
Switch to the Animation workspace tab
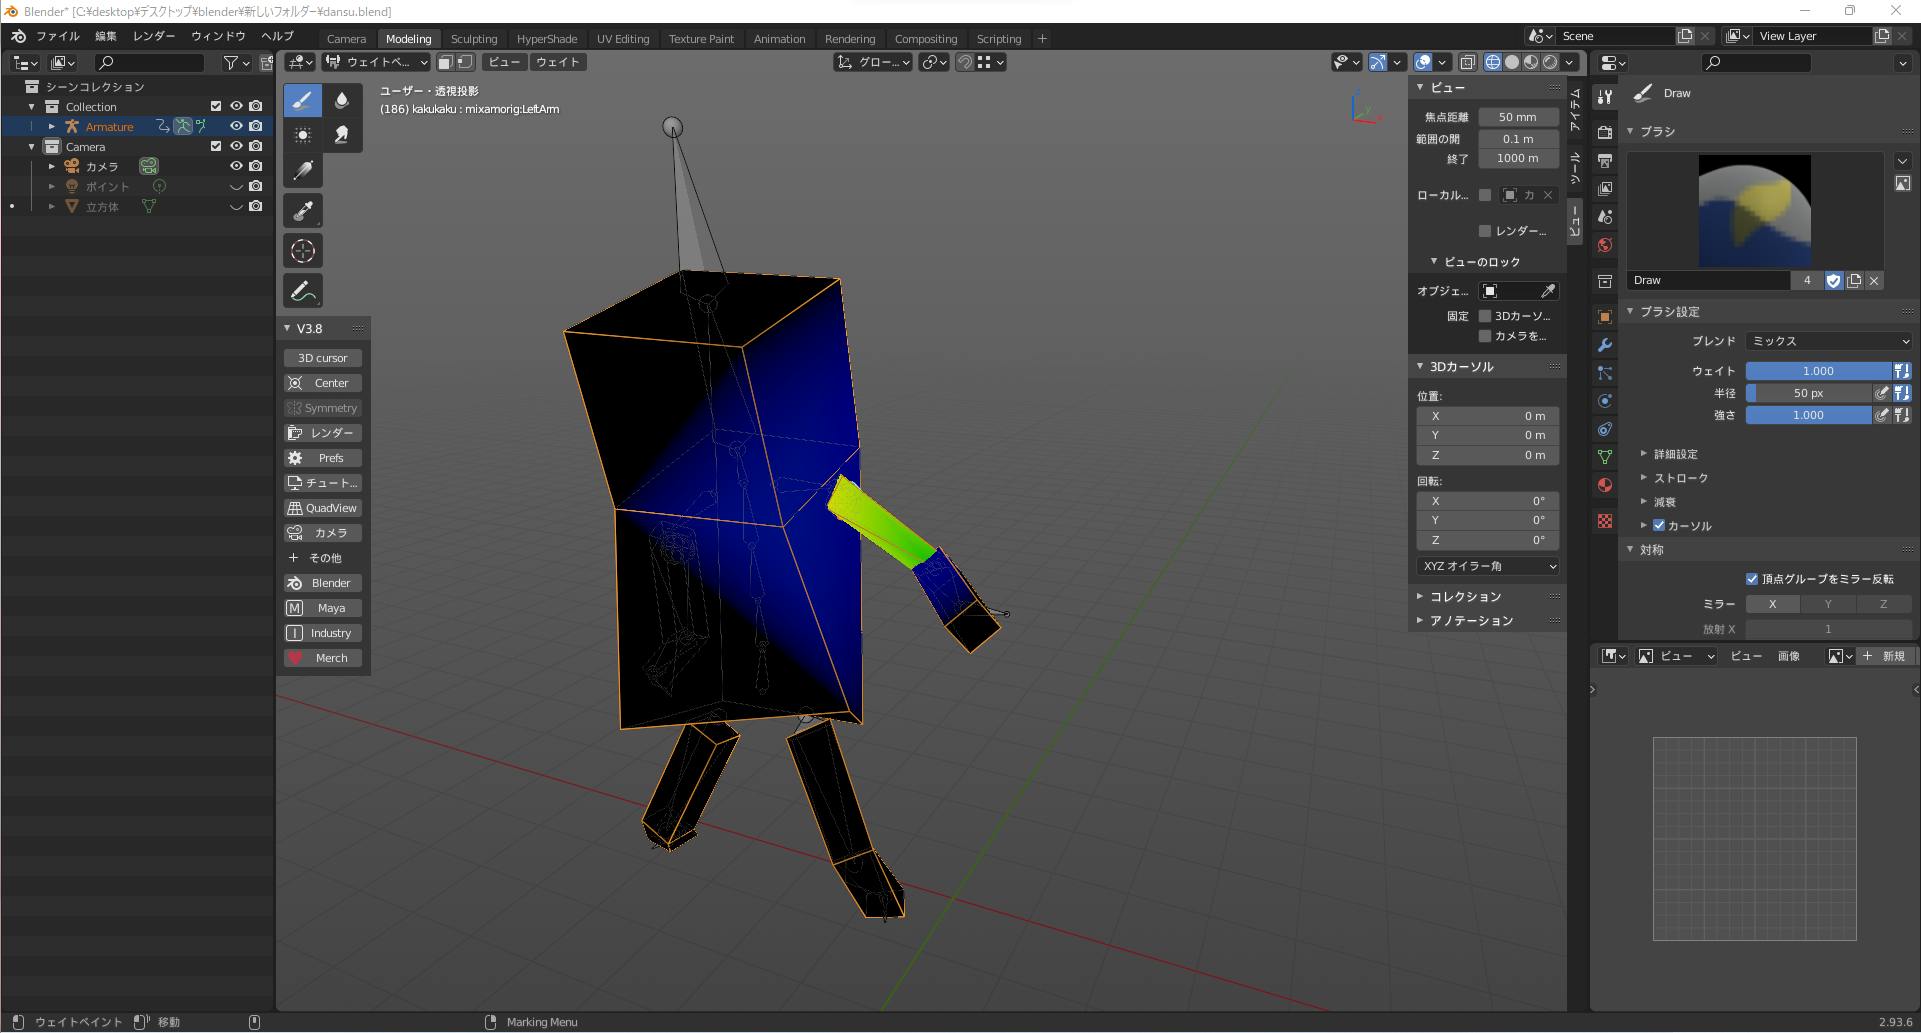point(779,39)
